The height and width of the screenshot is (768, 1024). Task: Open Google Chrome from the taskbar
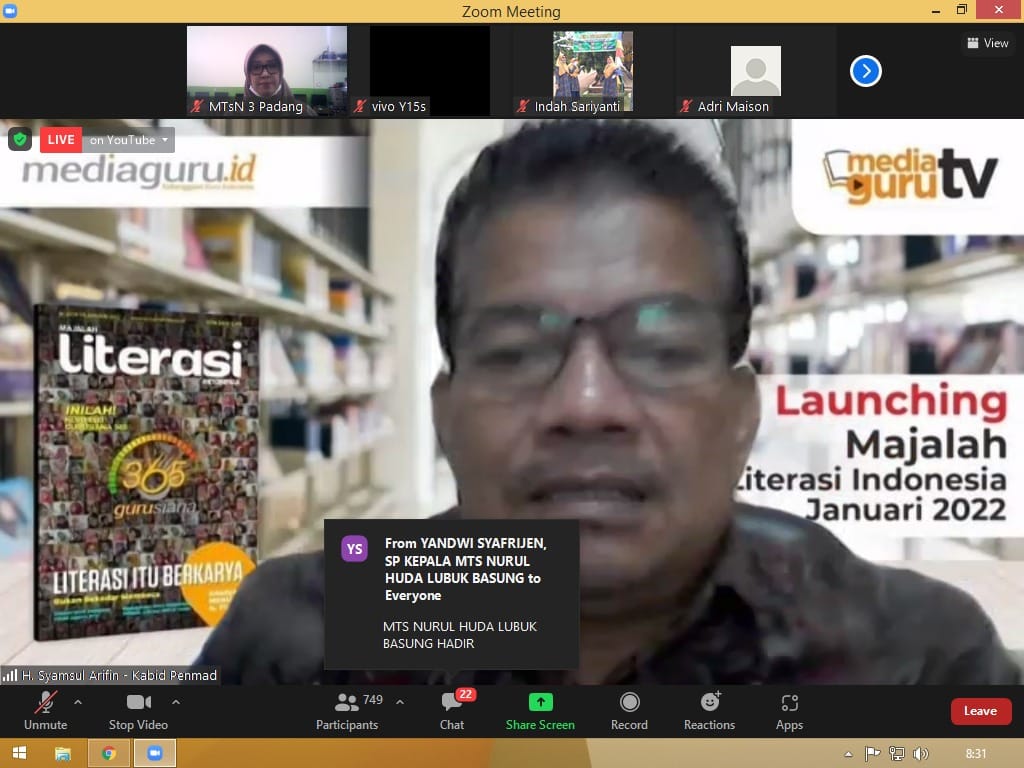pos(109,753)
